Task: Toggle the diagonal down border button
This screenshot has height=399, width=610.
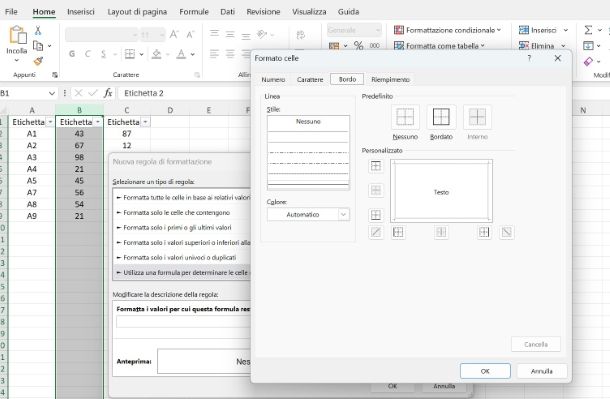Action: 507,232
